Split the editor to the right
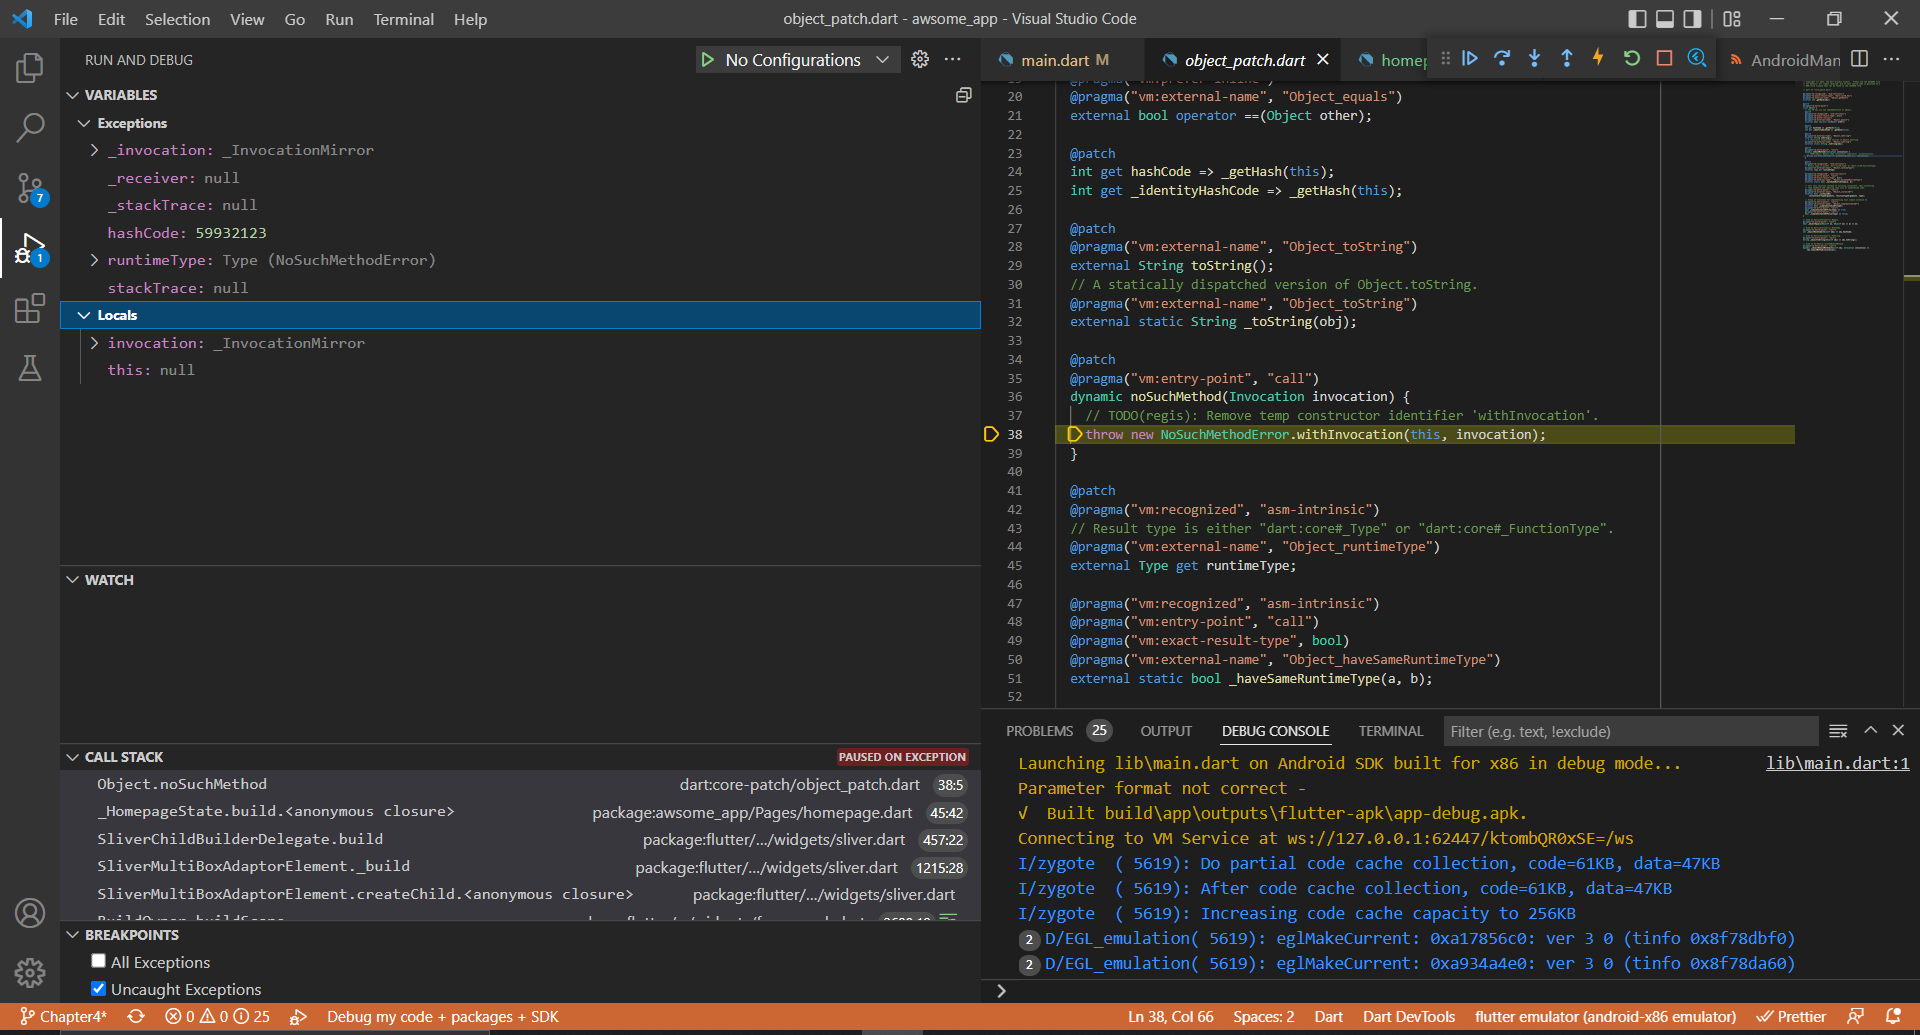Screen dimensions: 1920x1035 pos(1859,59)
